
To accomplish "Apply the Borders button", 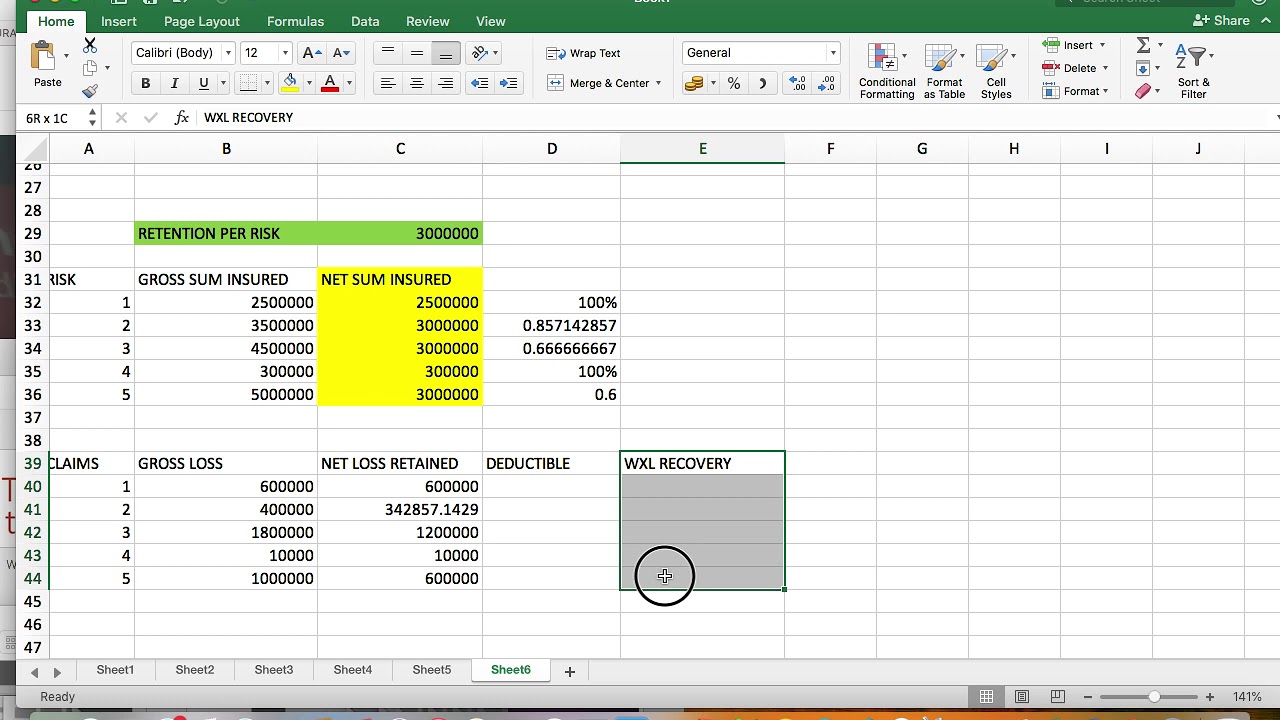I will (248, 83).
